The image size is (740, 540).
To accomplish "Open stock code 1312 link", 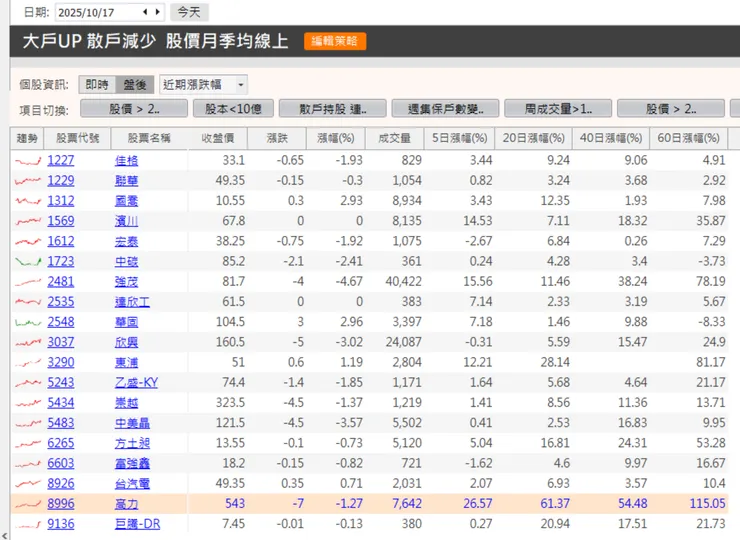I will (61, 201).
